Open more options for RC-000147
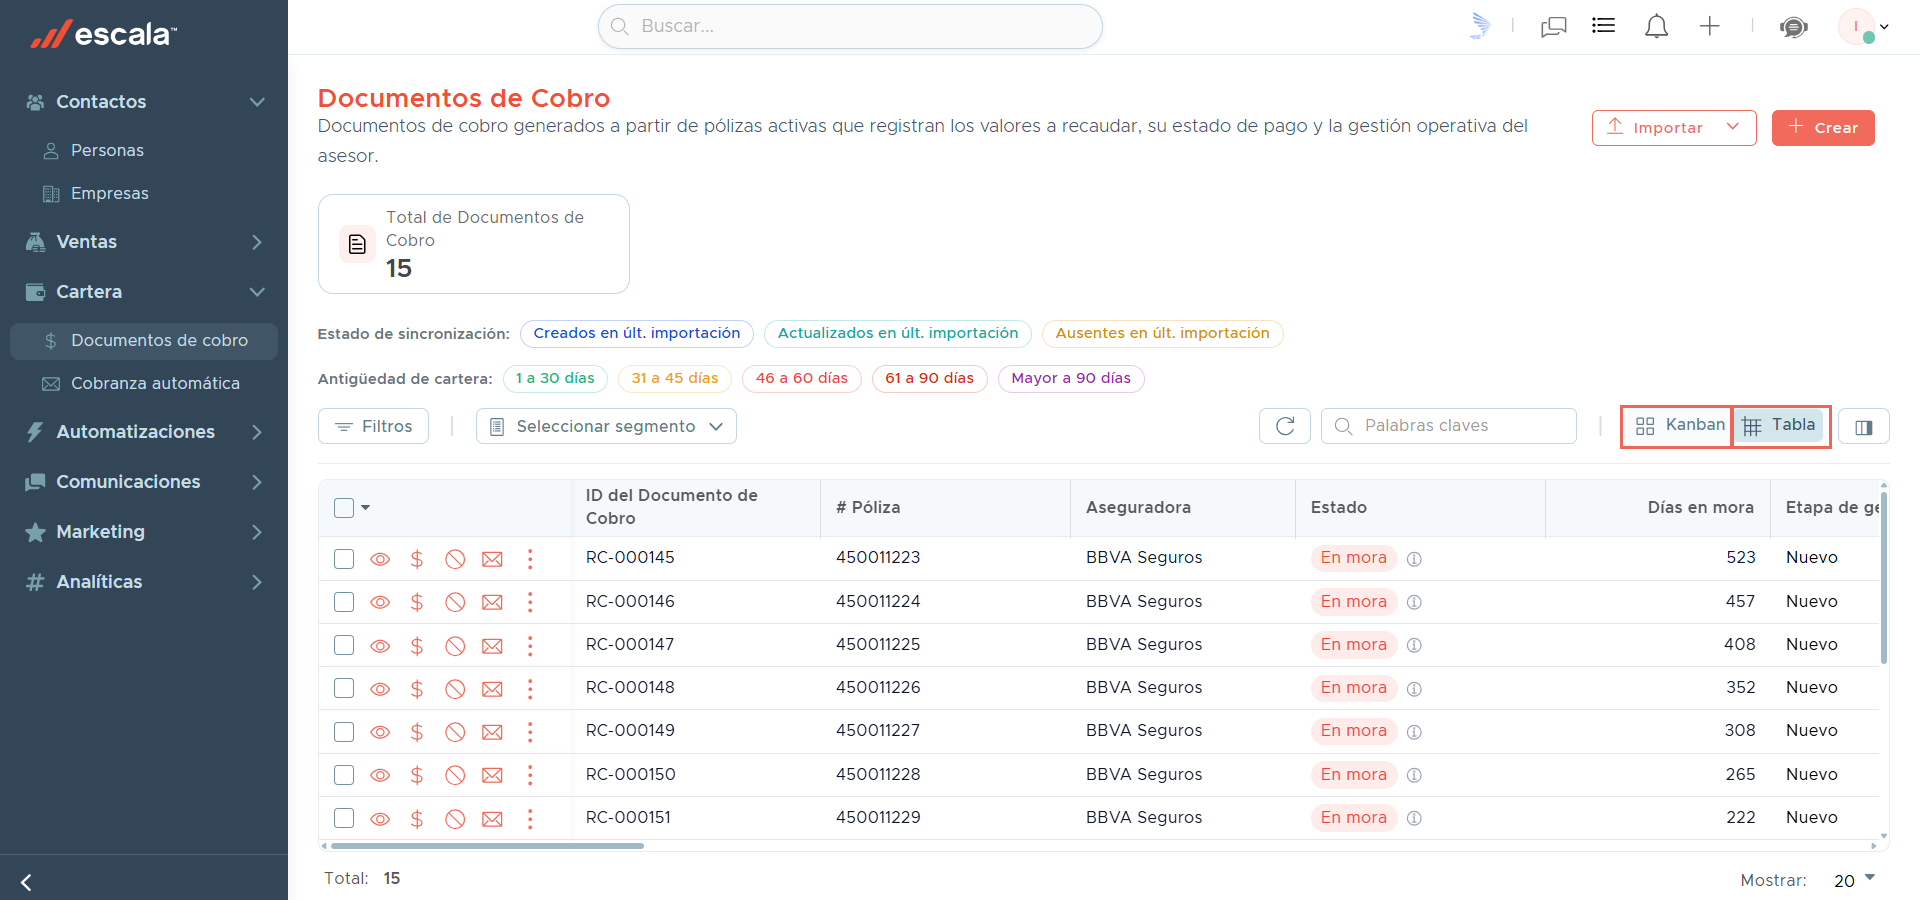Image resolution: width=1920 pixels, height=900 pixels. tap(530, 645)
